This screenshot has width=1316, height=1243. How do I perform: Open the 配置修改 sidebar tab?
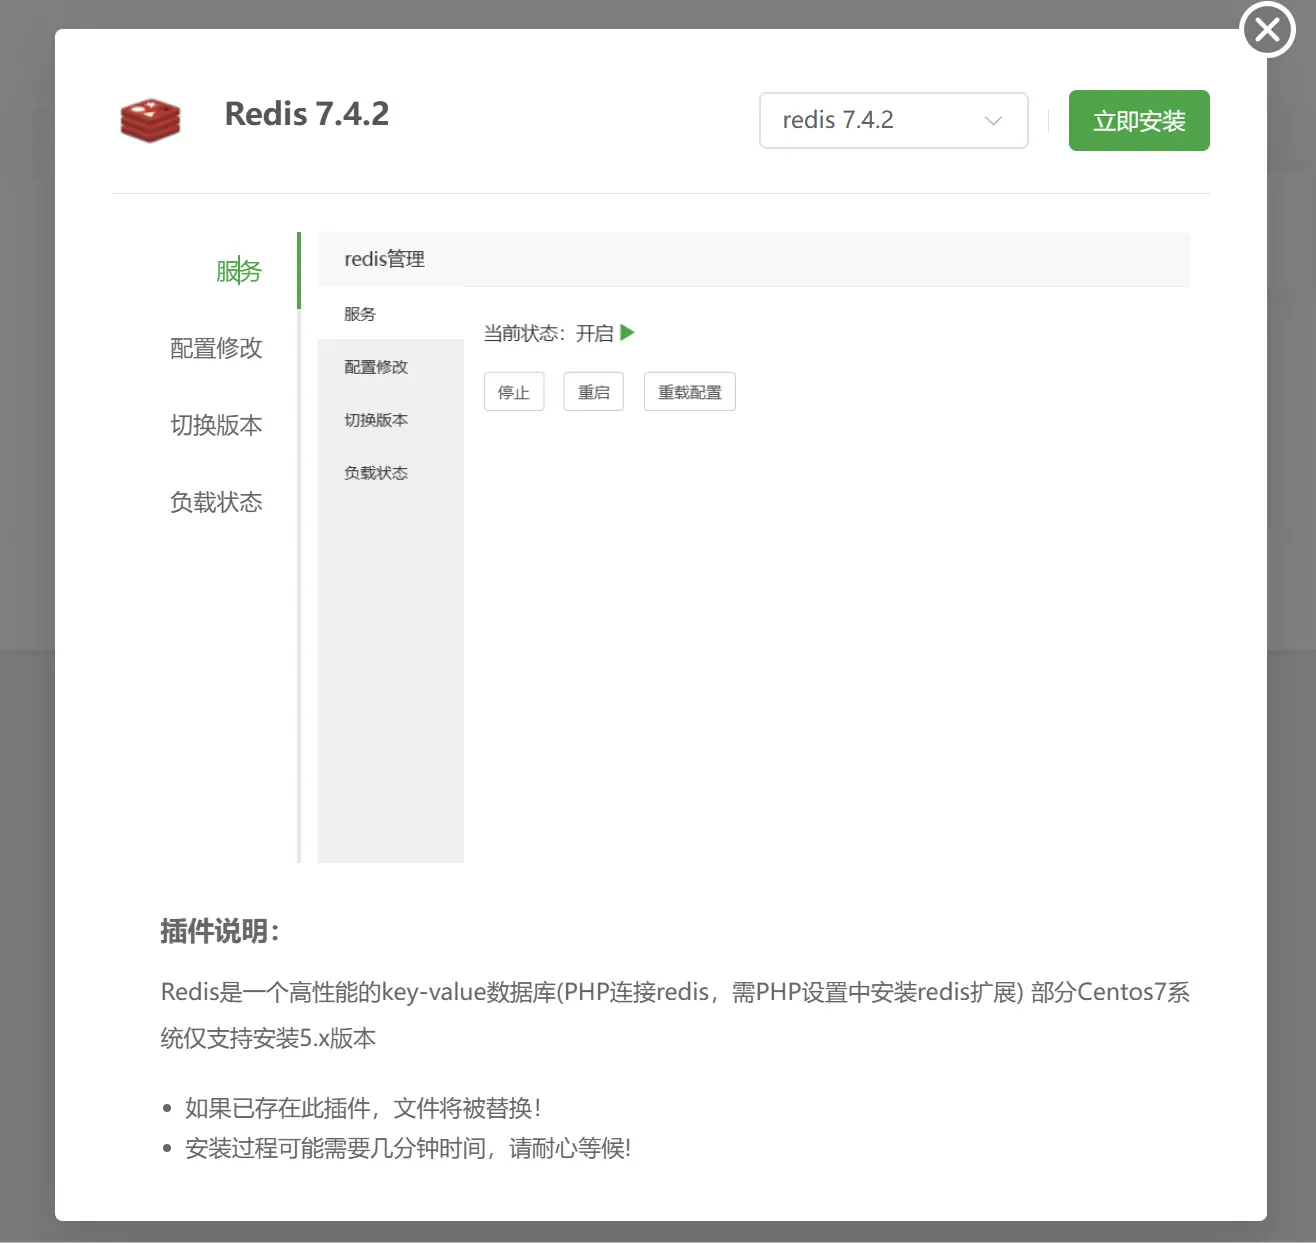216,348
